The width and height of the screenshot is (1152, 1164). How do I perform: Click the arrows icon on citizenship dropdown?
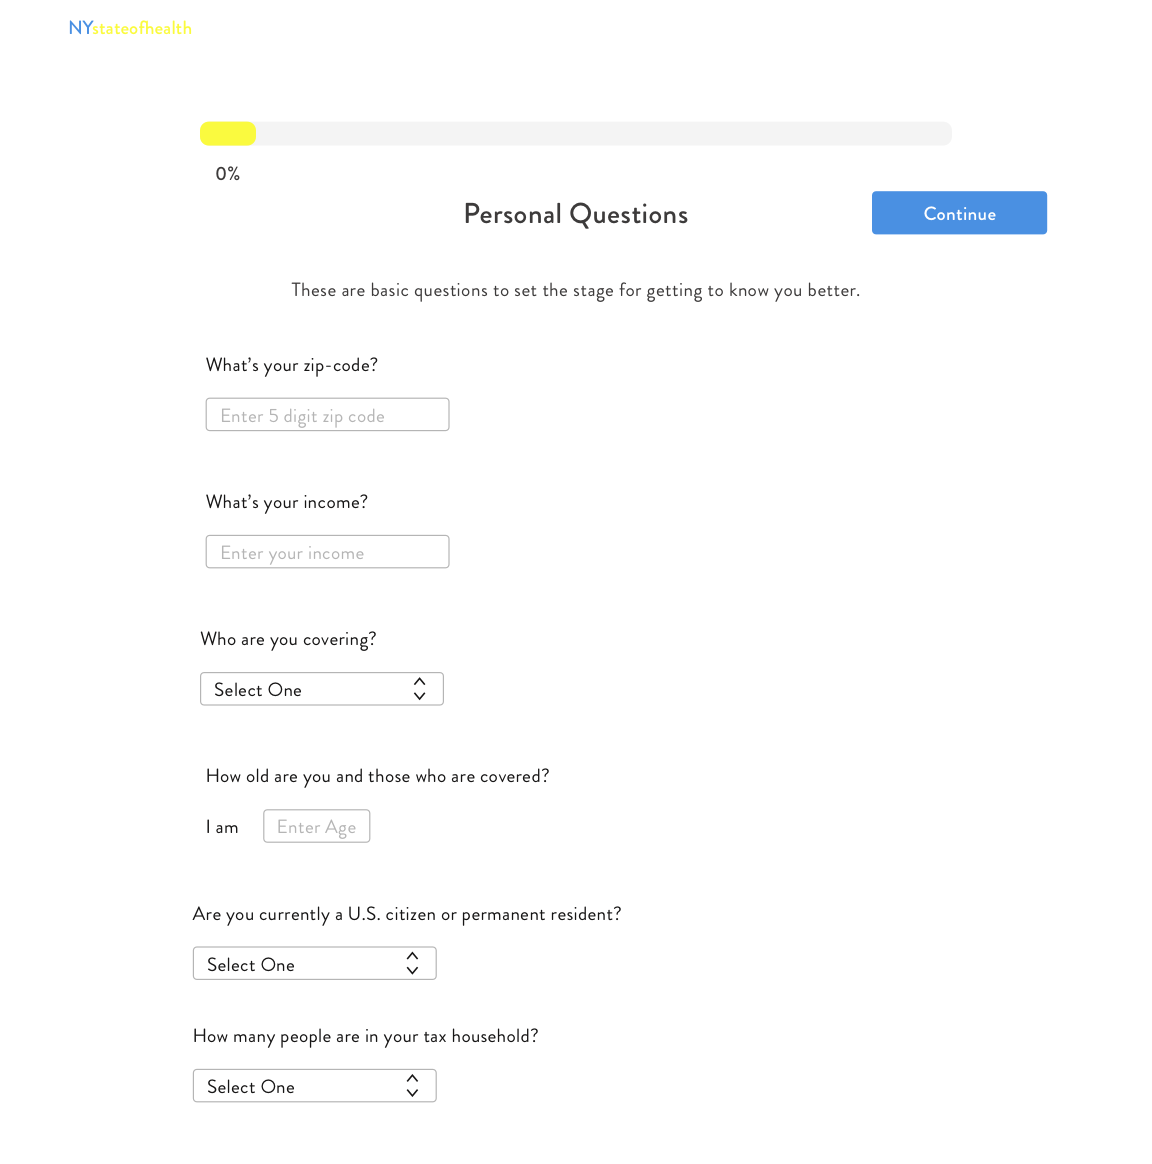tap(413, 964)
